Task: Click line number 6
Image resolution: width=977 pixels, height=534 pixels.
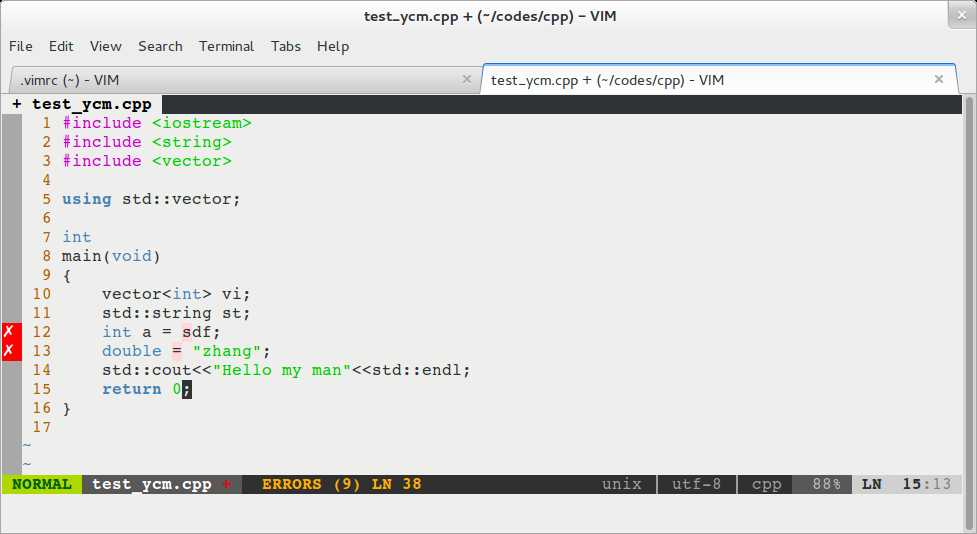Action: click(47, 218)
